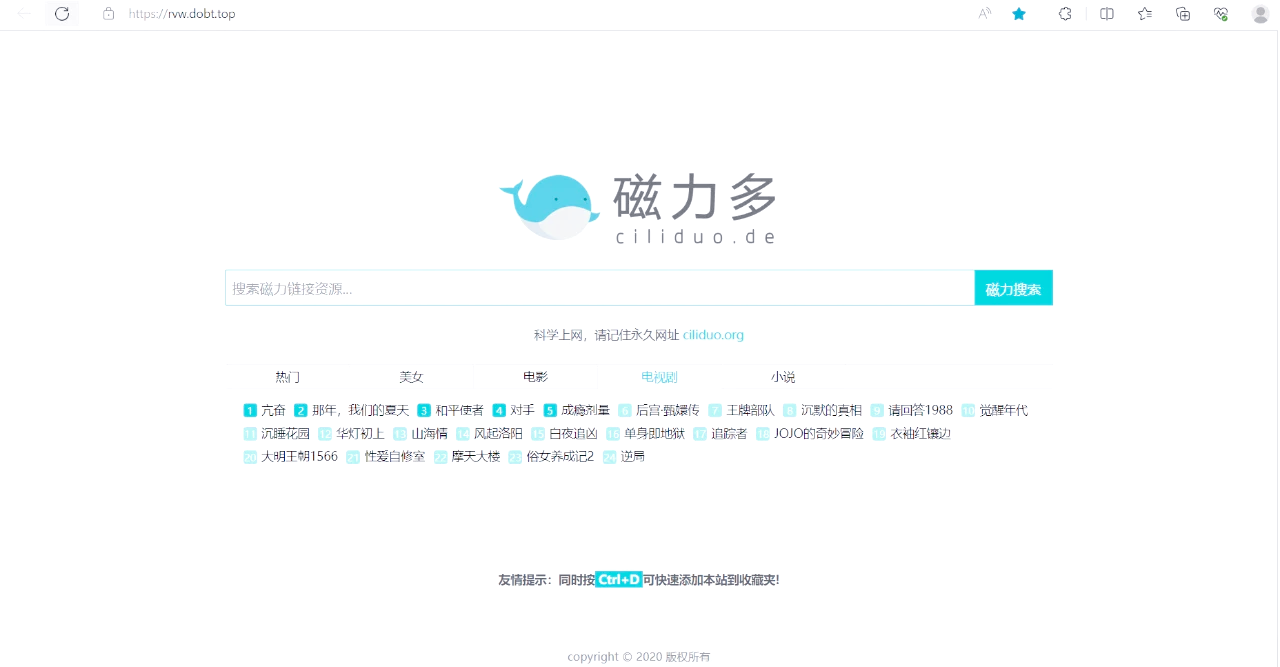The height and width of the screenshot is (667, 1280).
Task: Open the 华灯初上 entry
Action: pyautogui.click(x=359, y=434)
